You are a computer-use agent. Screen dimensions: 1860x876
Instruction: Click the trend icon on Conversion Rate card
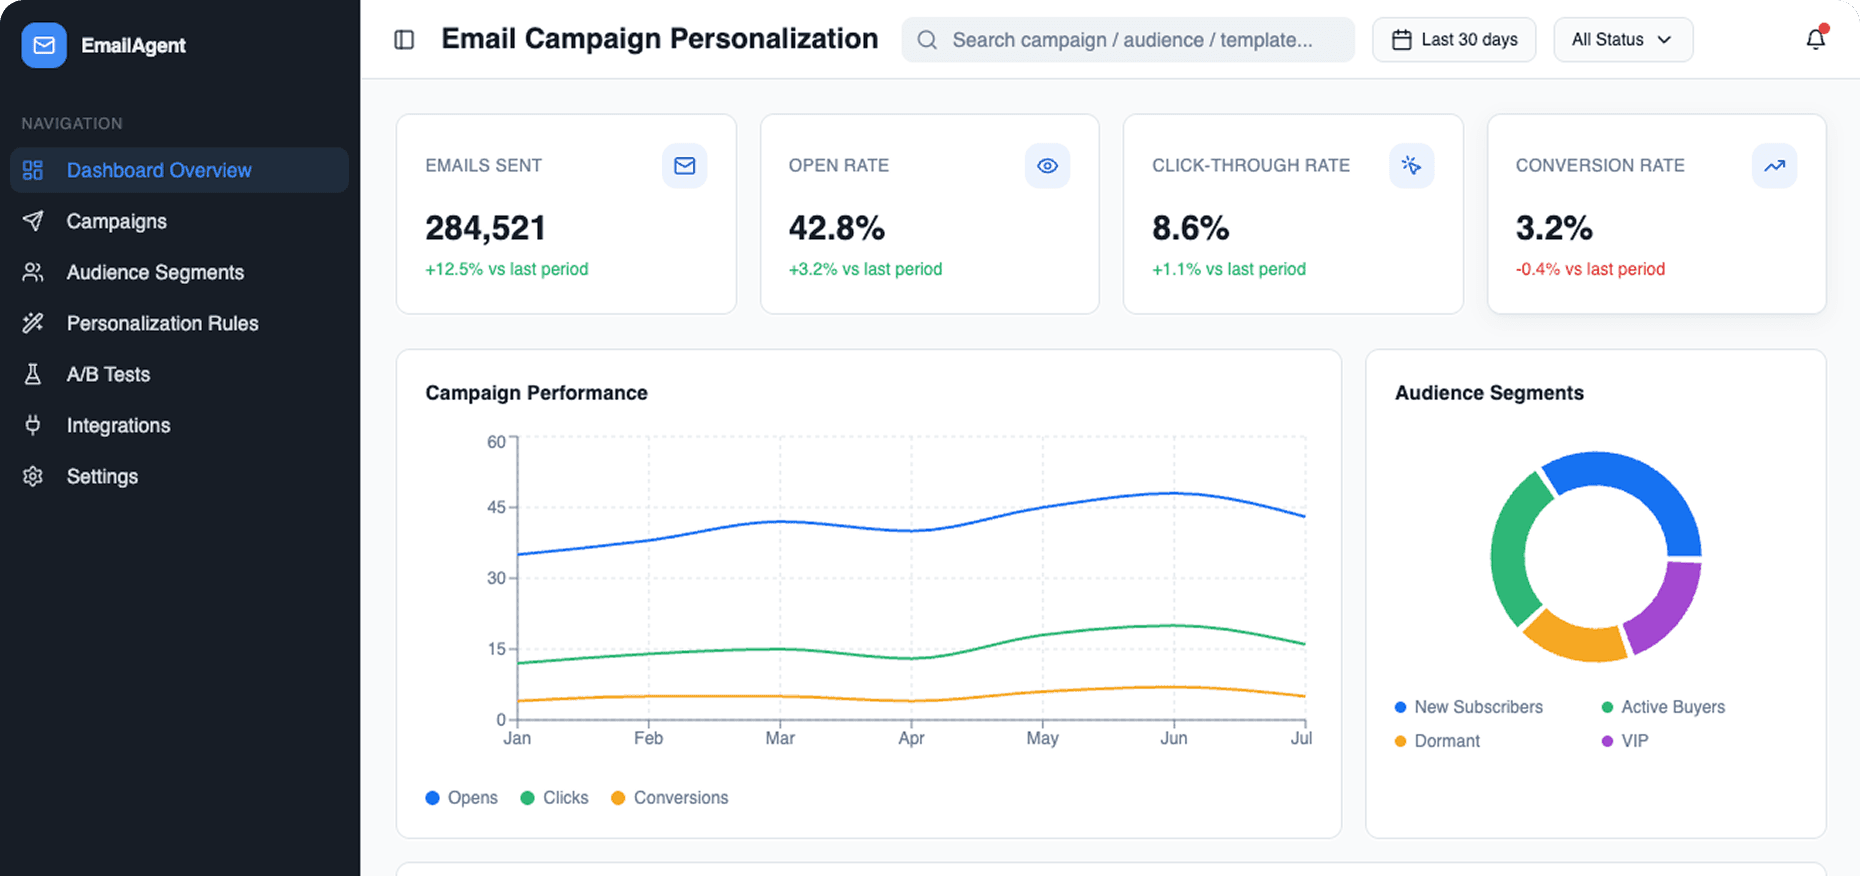(x=1774, y=166)
